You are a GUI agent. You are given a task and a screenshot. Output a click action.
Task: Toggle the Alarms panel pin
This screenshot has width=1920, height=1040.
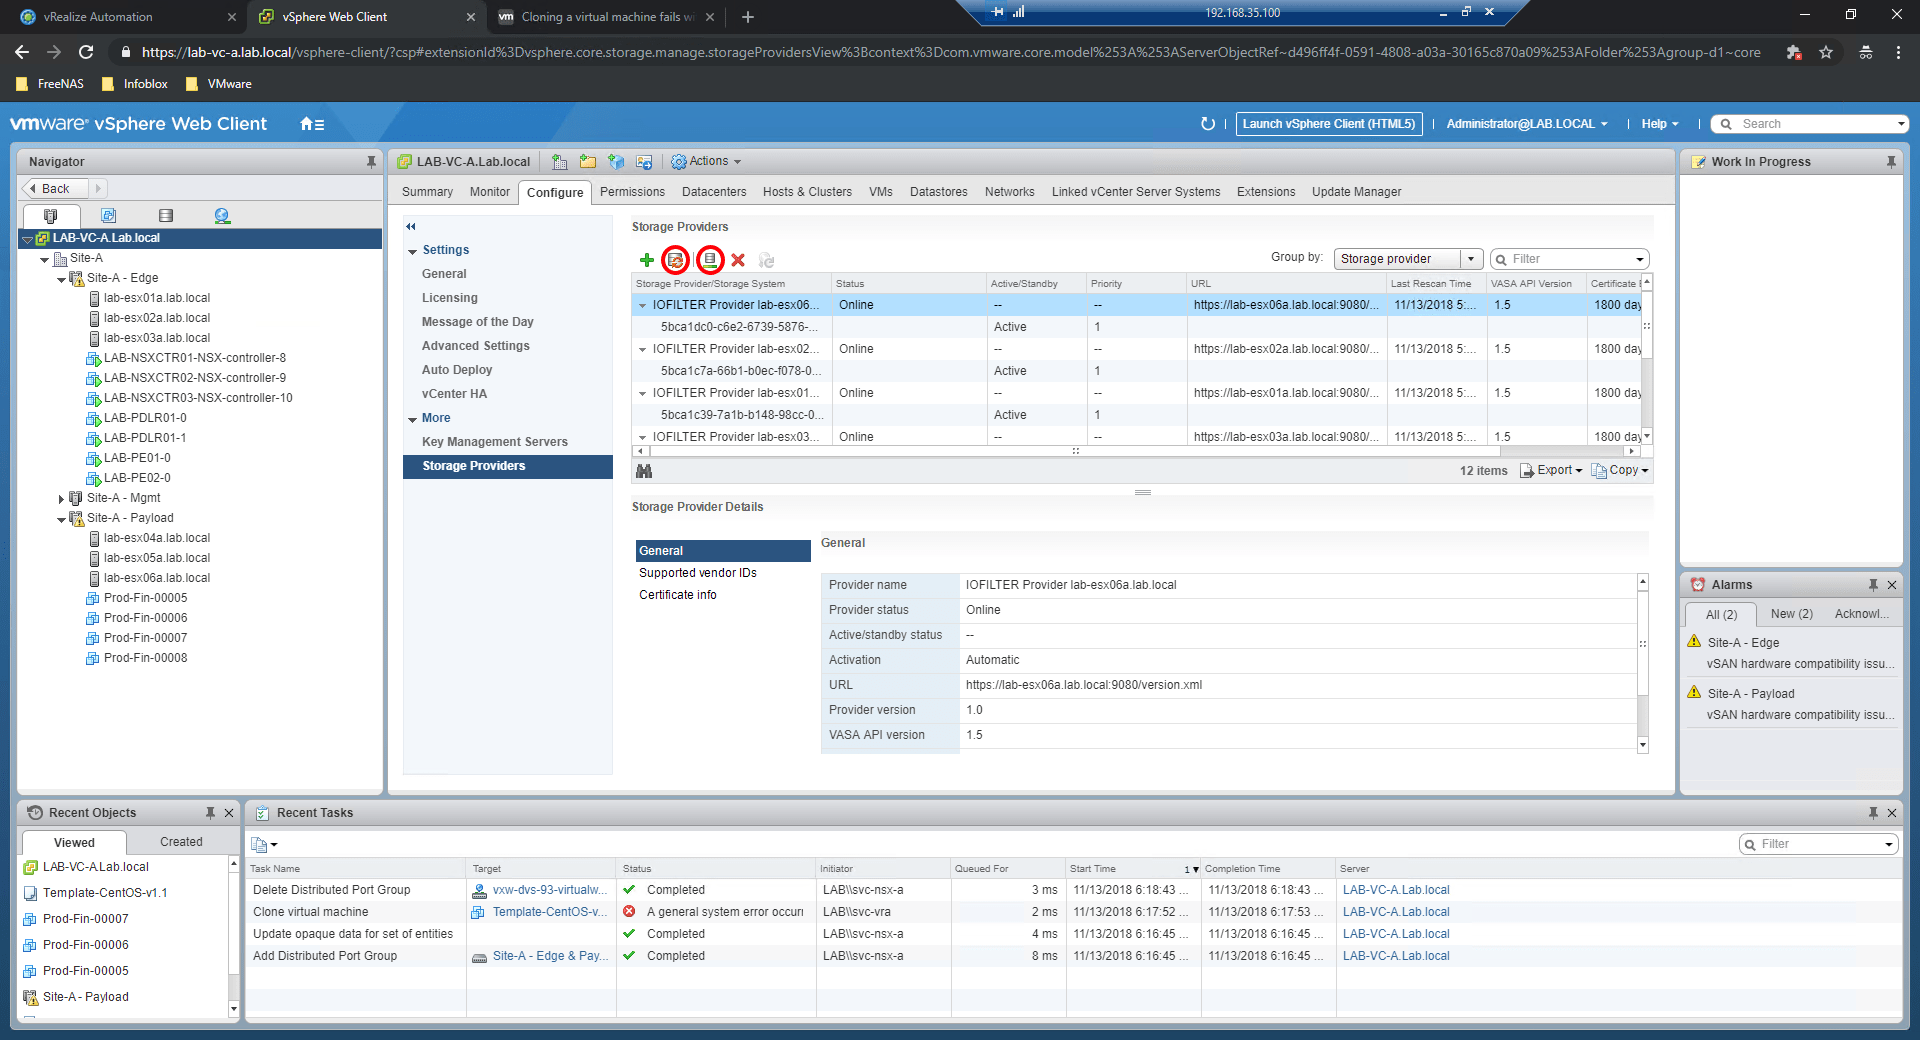[x=1873, y=585]
